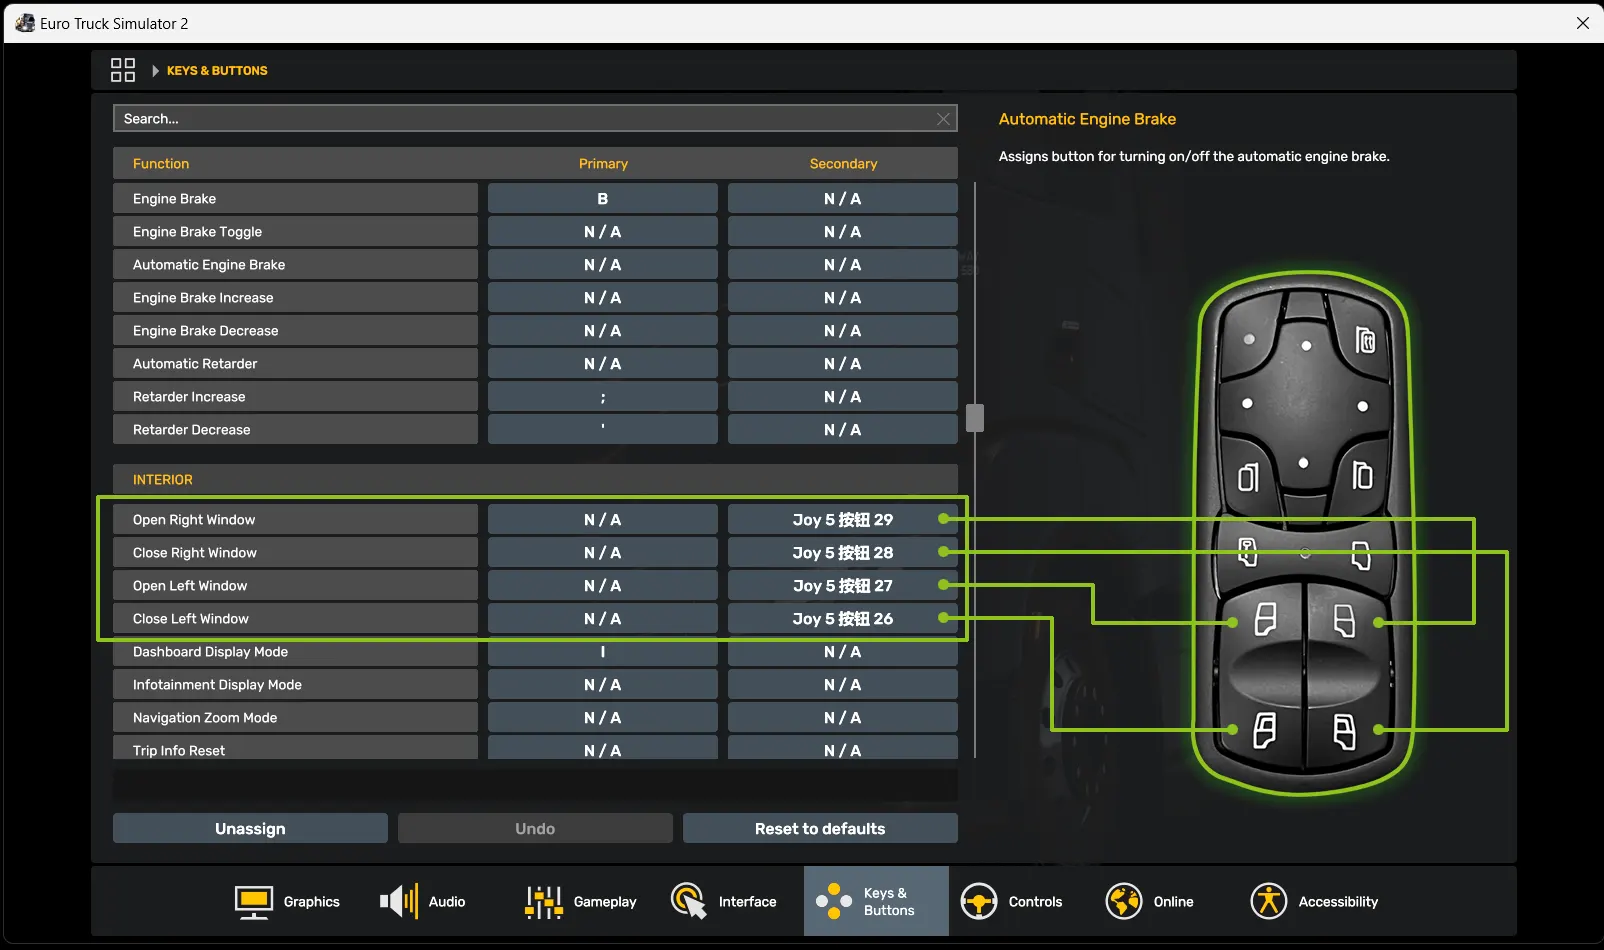Image resolution: width=1604 pixels, height=950 pixels.
Task: Select the Dashboard Display Mode function row
Action: point(295,651)
